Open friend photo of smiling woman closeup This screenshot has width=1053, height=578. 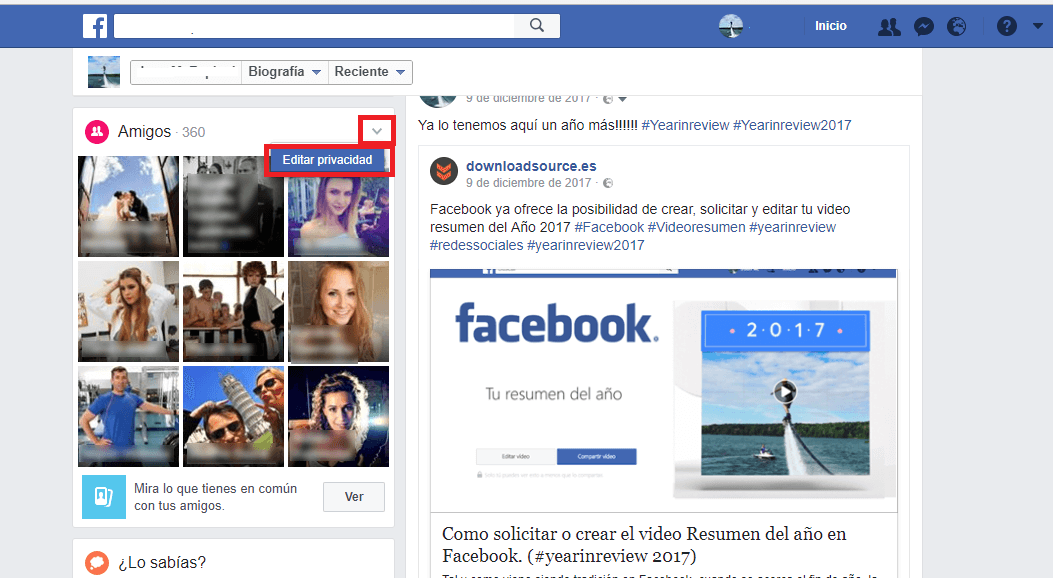click(x=338, y=311)
